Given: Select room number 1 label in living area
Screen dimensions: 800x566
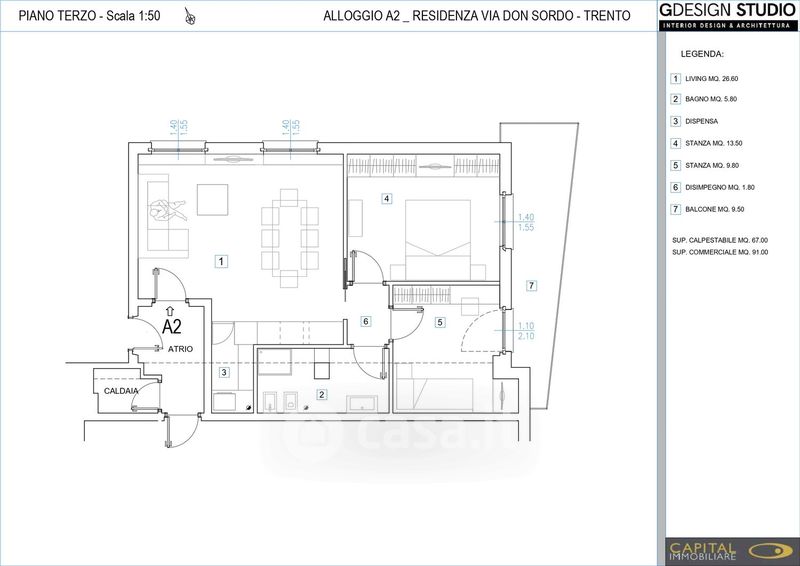Looking at the screenshot, I should pyautogui.click(x=221, y=261).
